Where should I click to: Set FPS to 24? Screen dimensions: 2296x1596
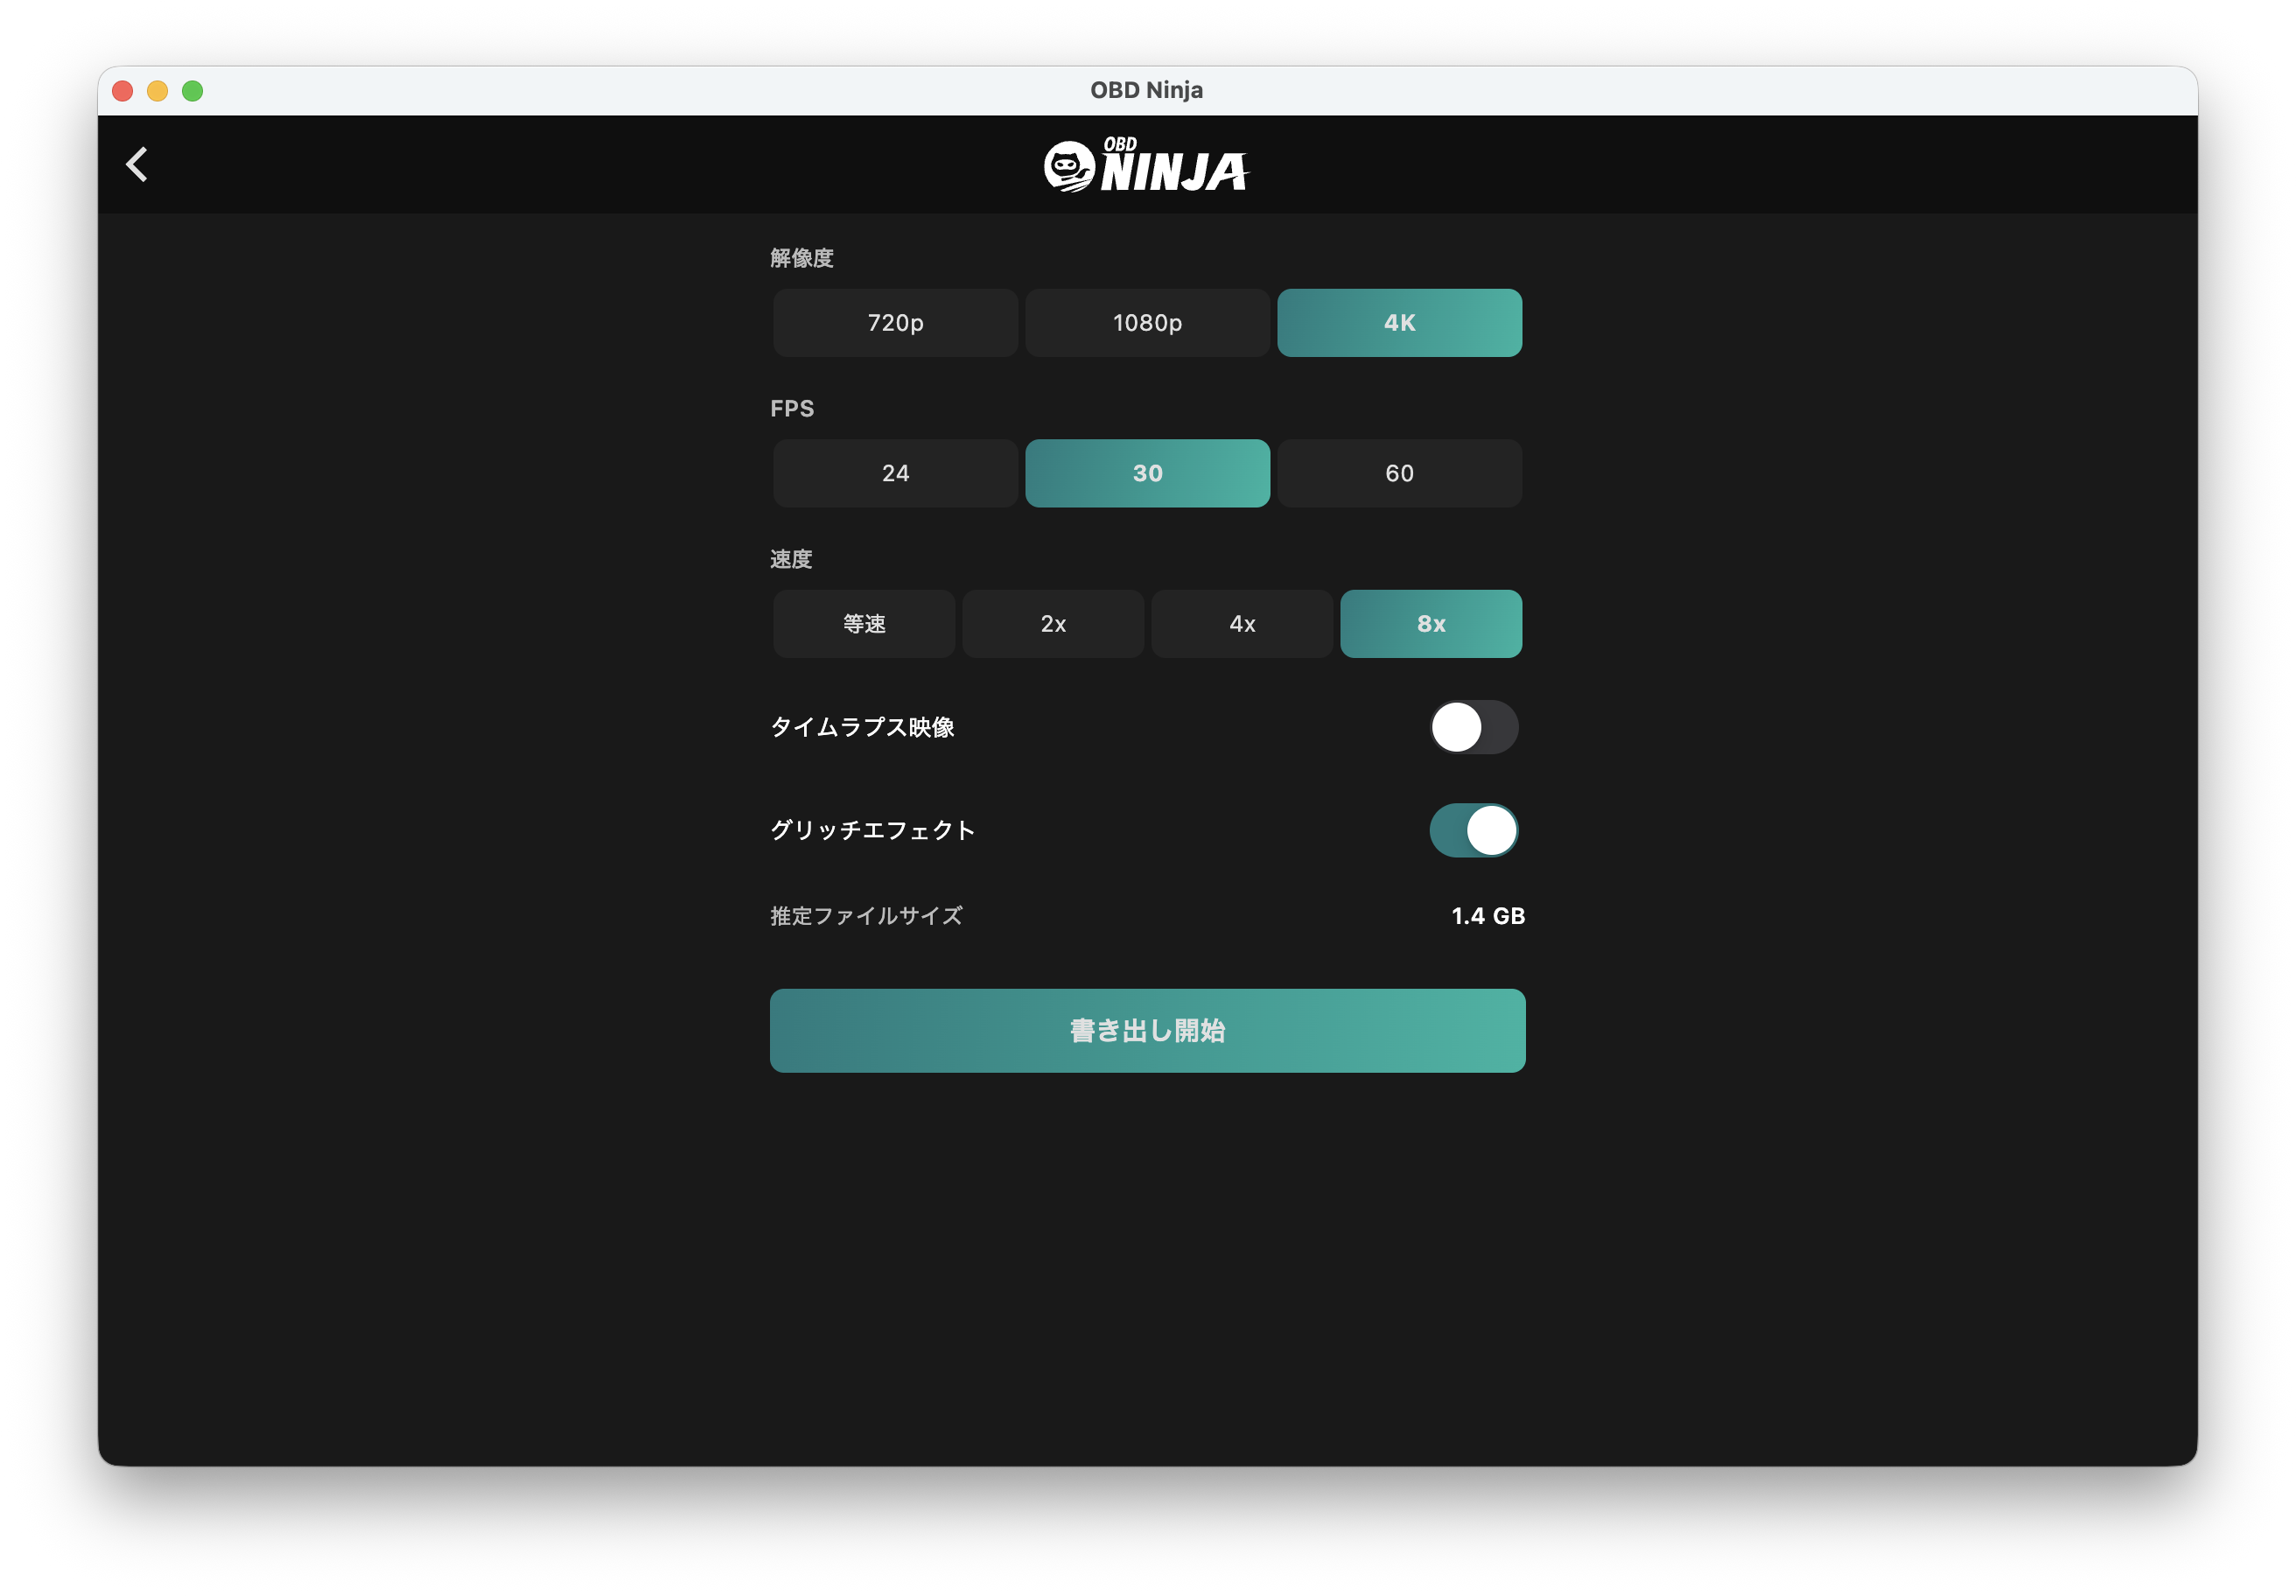click(894, 473)
